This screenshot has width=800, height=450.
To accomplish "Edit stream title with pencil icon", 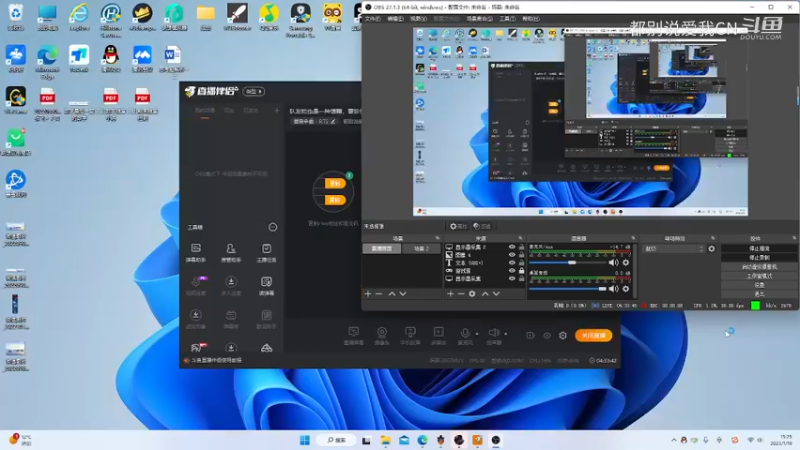I will pos(333,121).
